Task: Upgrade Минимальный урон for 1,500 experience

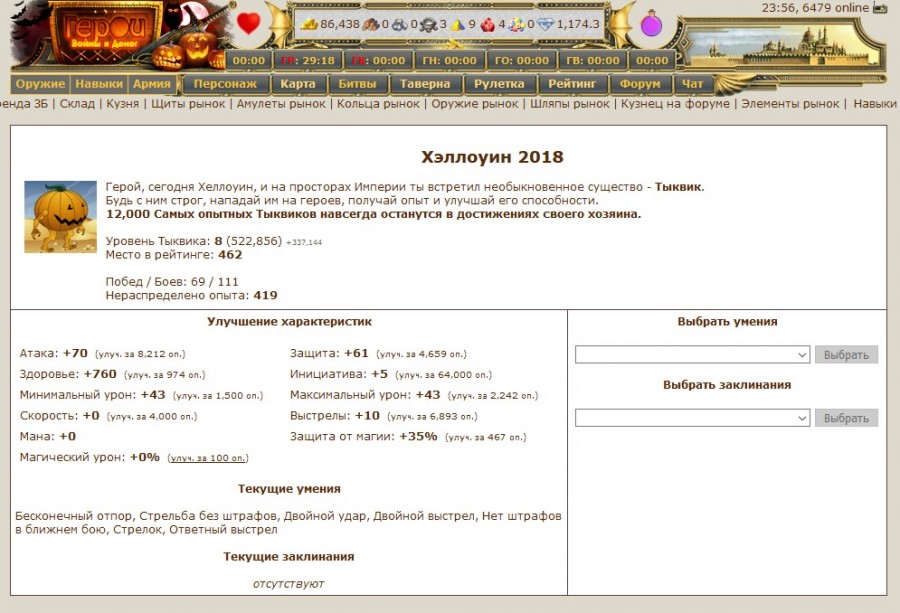Action: pyautogui.click(x=218, y=395)
